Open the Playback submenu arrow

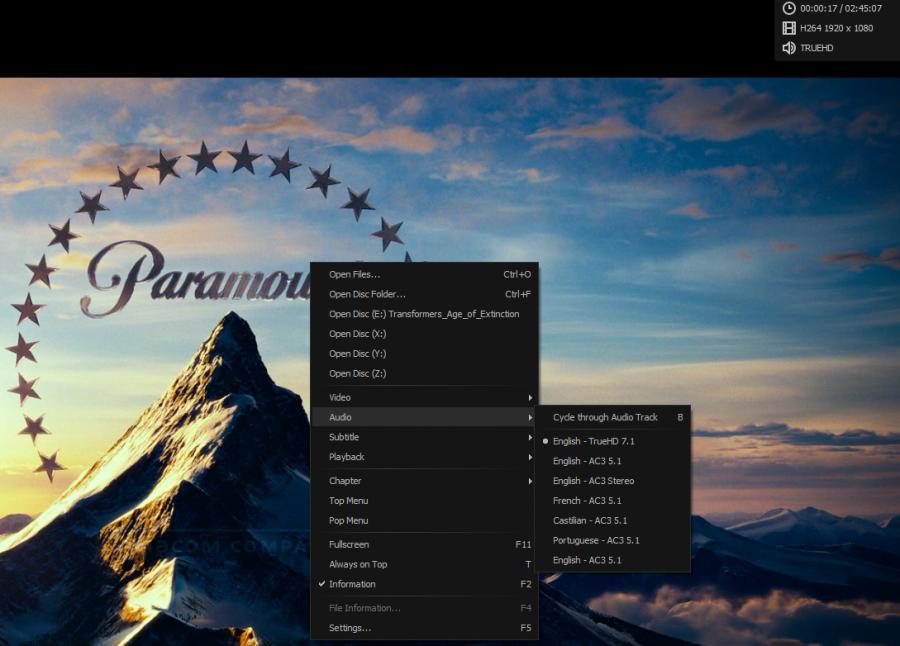(530, 457)
